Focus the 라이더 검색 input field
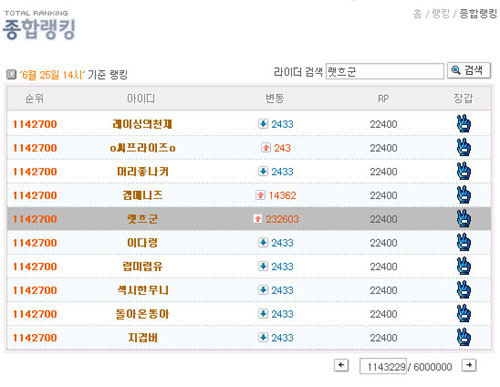This screenshot has width=500, height=387. point(385,71)
